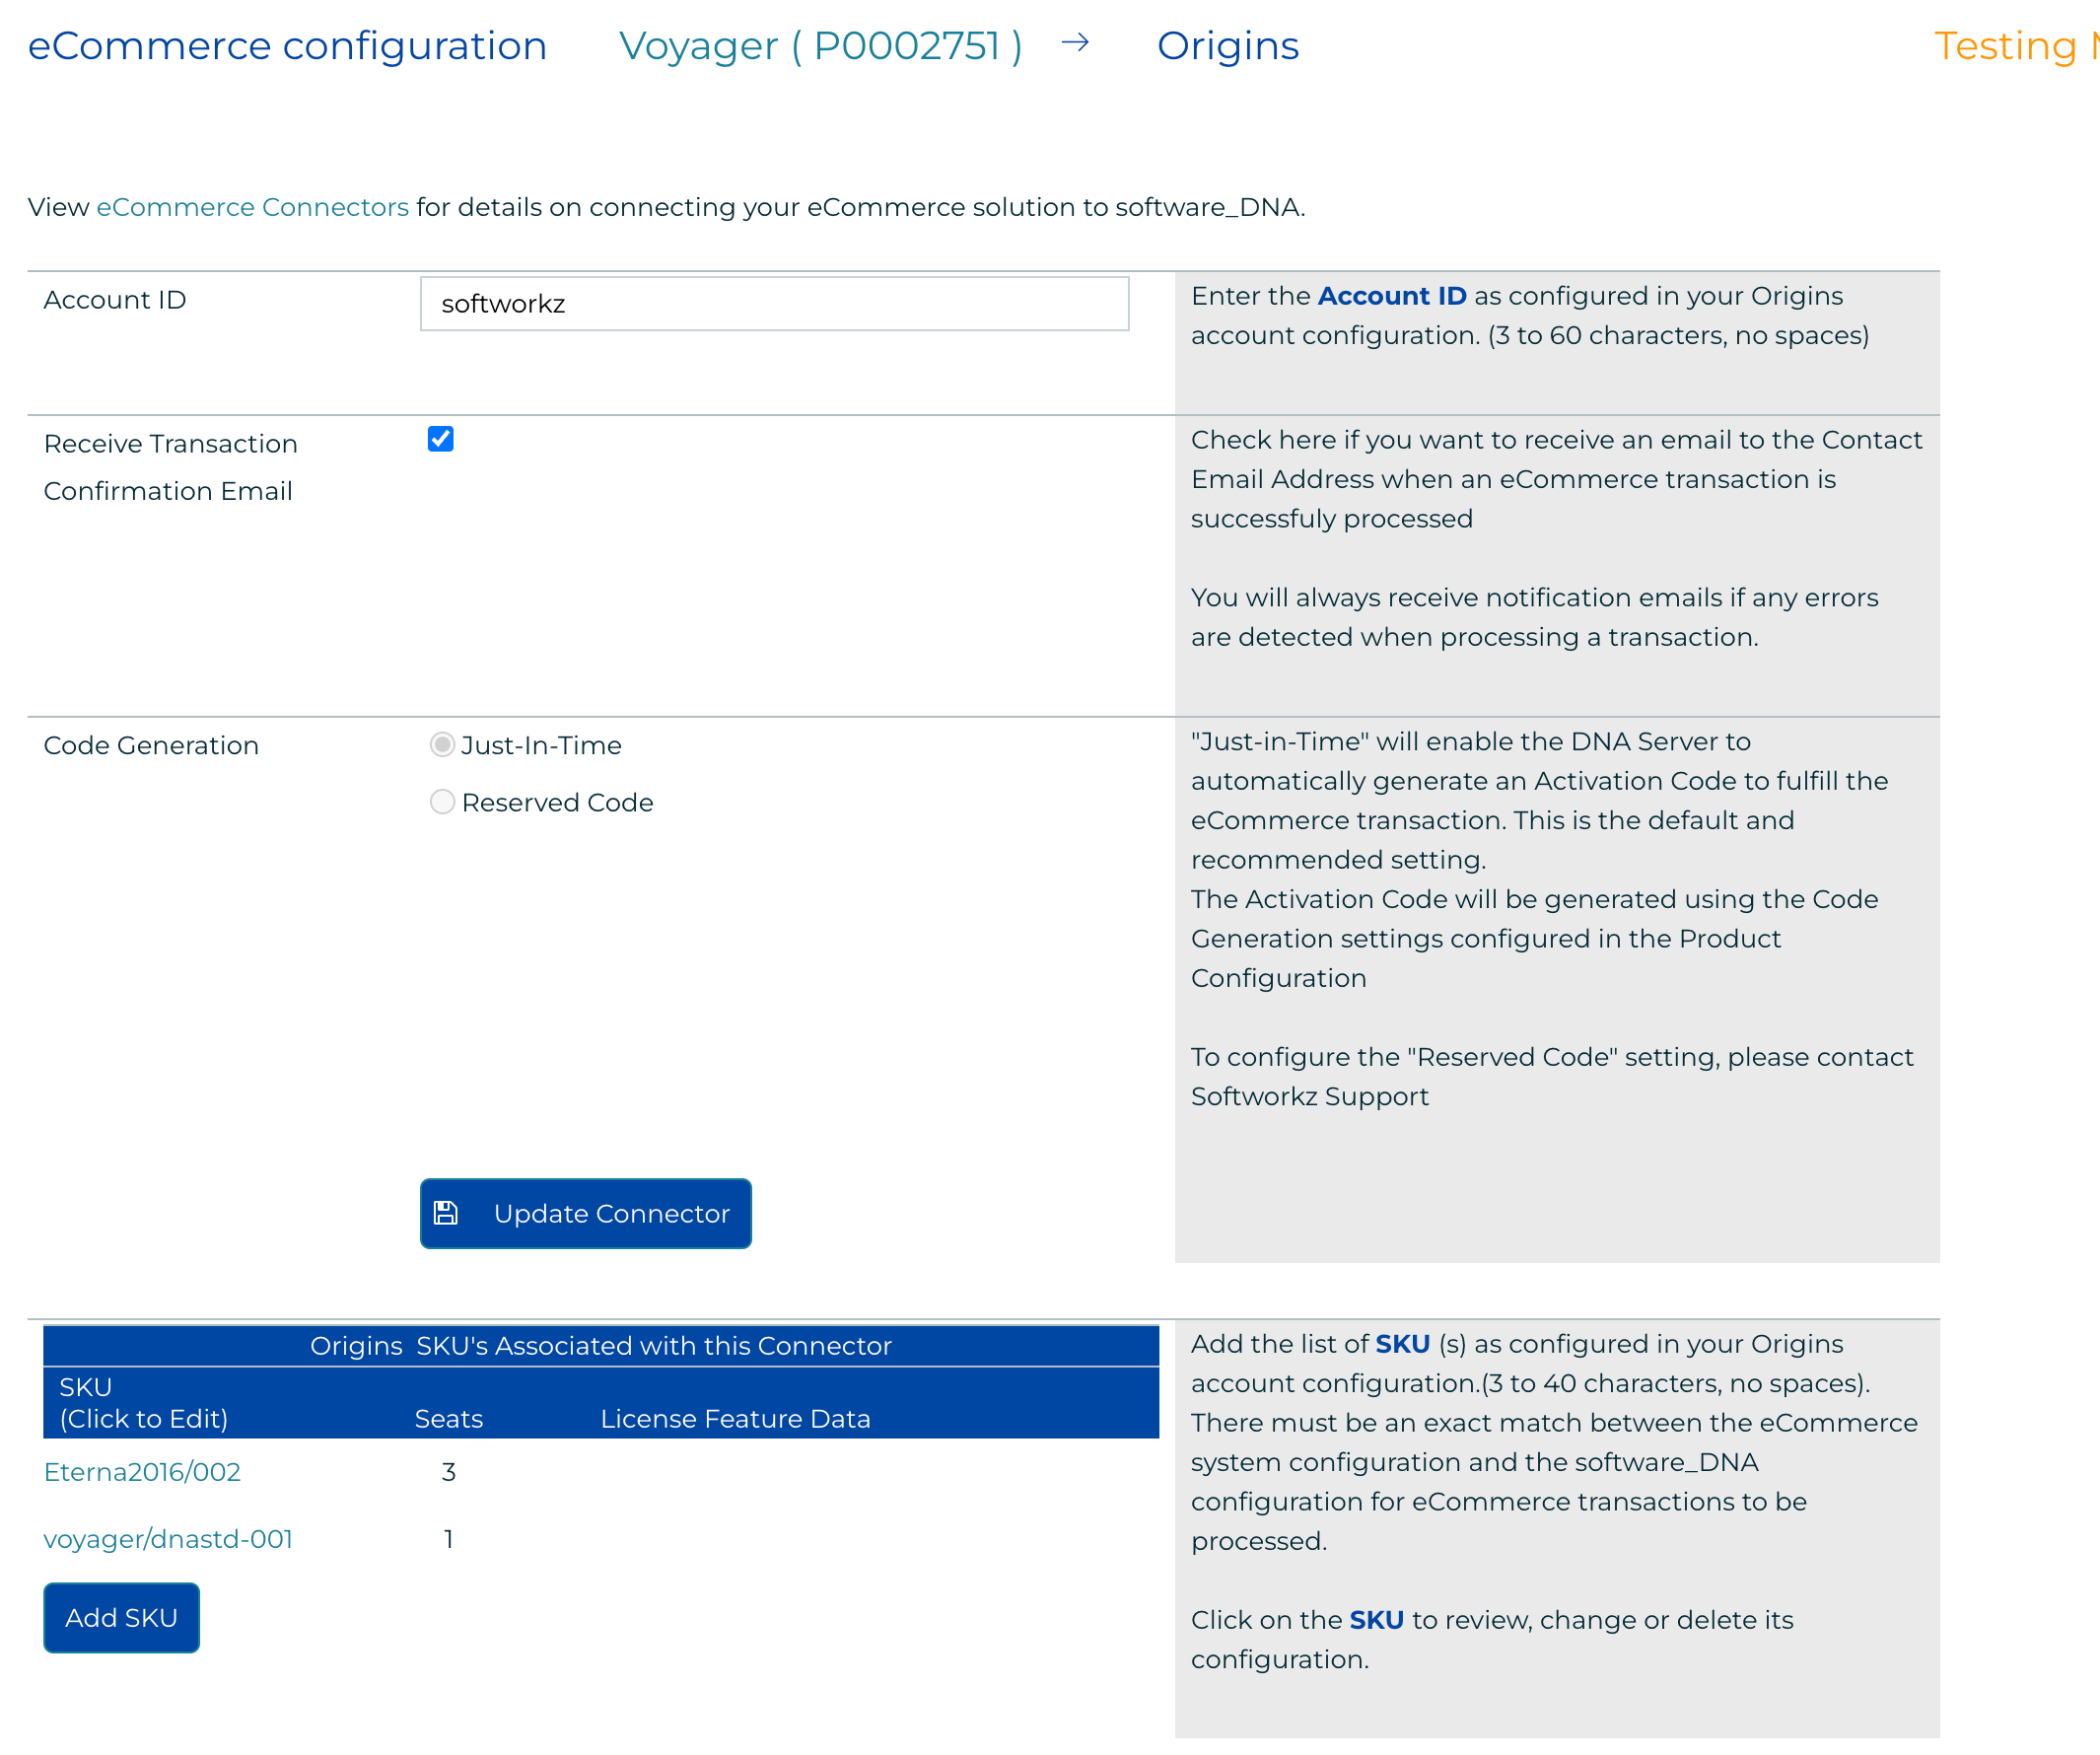Open the Eterna2016/002 SKU for editing
The width and height of the screenshot is (2100, 1755).
[x=142, y=1472]
